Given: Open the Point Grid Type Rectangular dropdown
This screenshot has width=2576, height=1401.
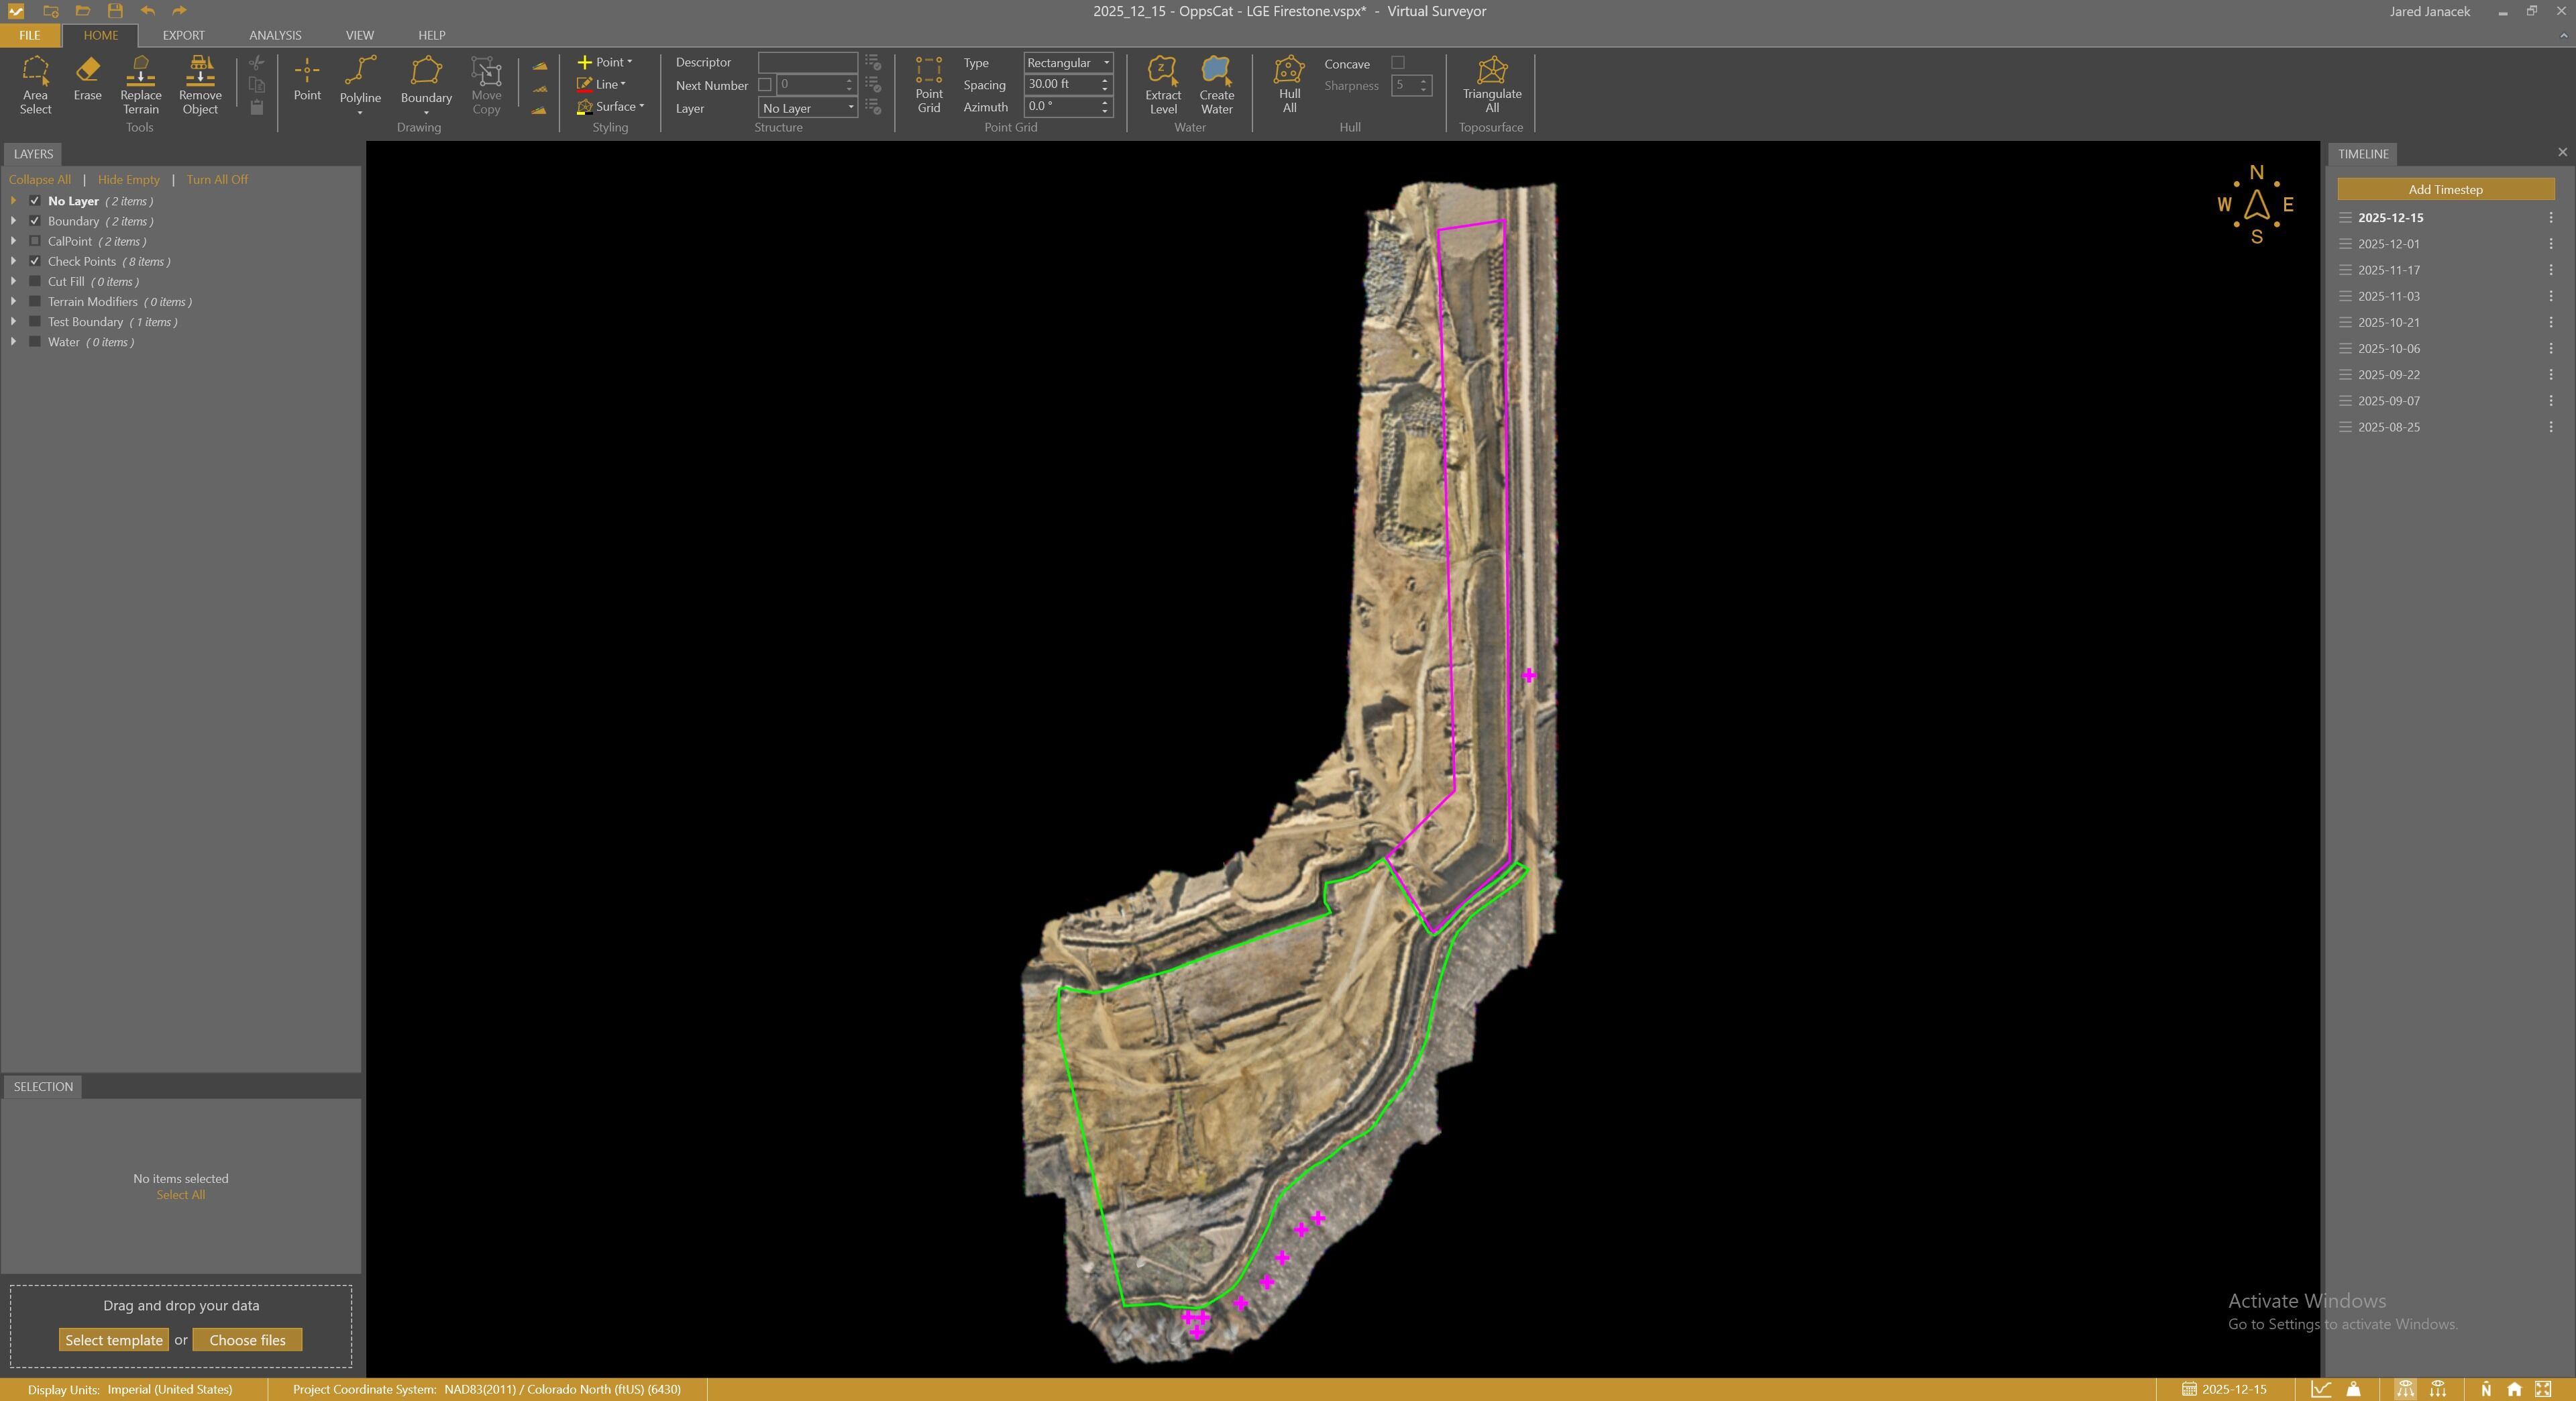Looking at the screenshot, I should tap(1068, 62).
